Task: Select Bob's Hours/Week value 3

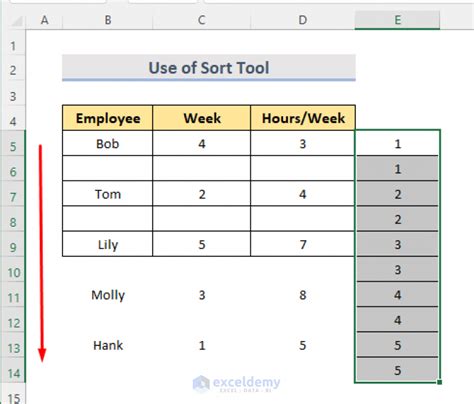Action: tap(303, 143)
